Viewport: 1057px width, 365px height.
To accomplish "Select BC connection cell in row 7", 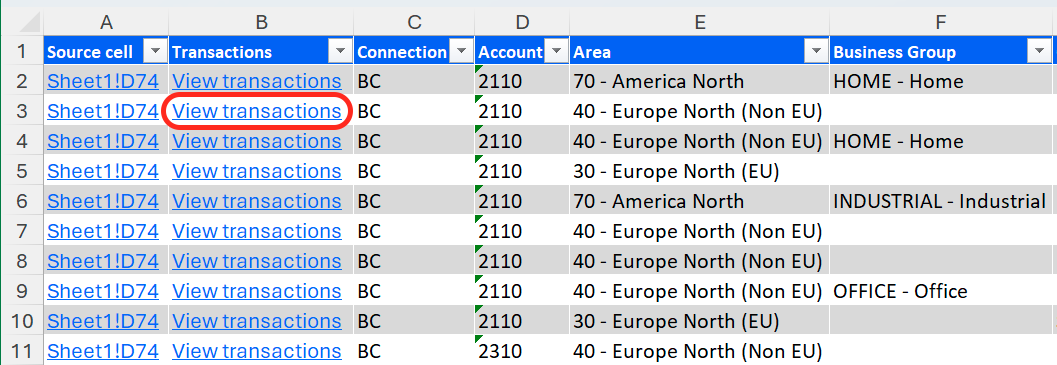I will (x=414, y=231).
